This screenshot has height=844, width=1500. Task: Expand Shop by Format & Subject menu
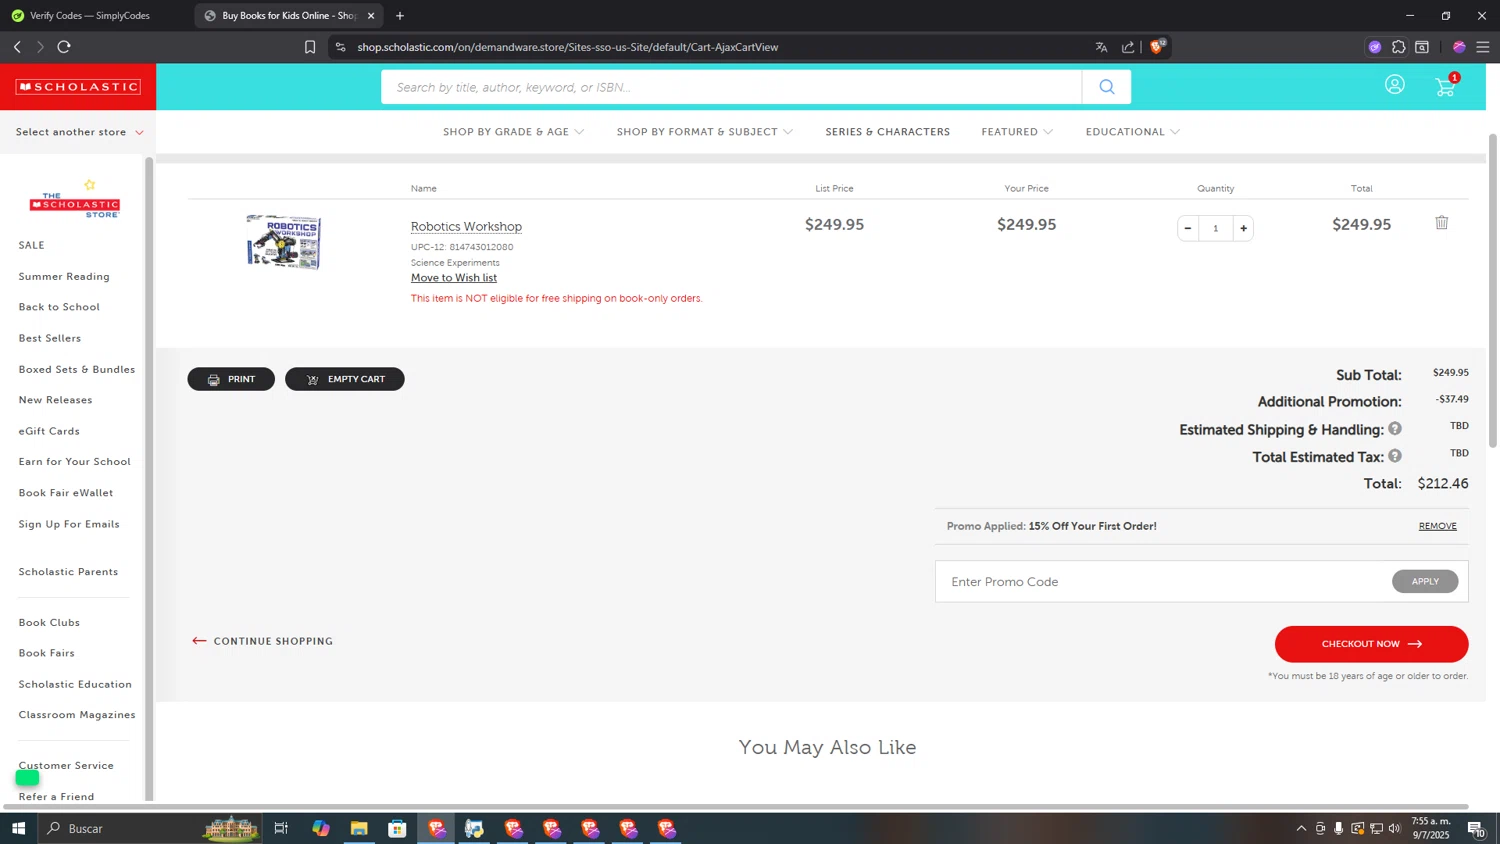point(705,132)
